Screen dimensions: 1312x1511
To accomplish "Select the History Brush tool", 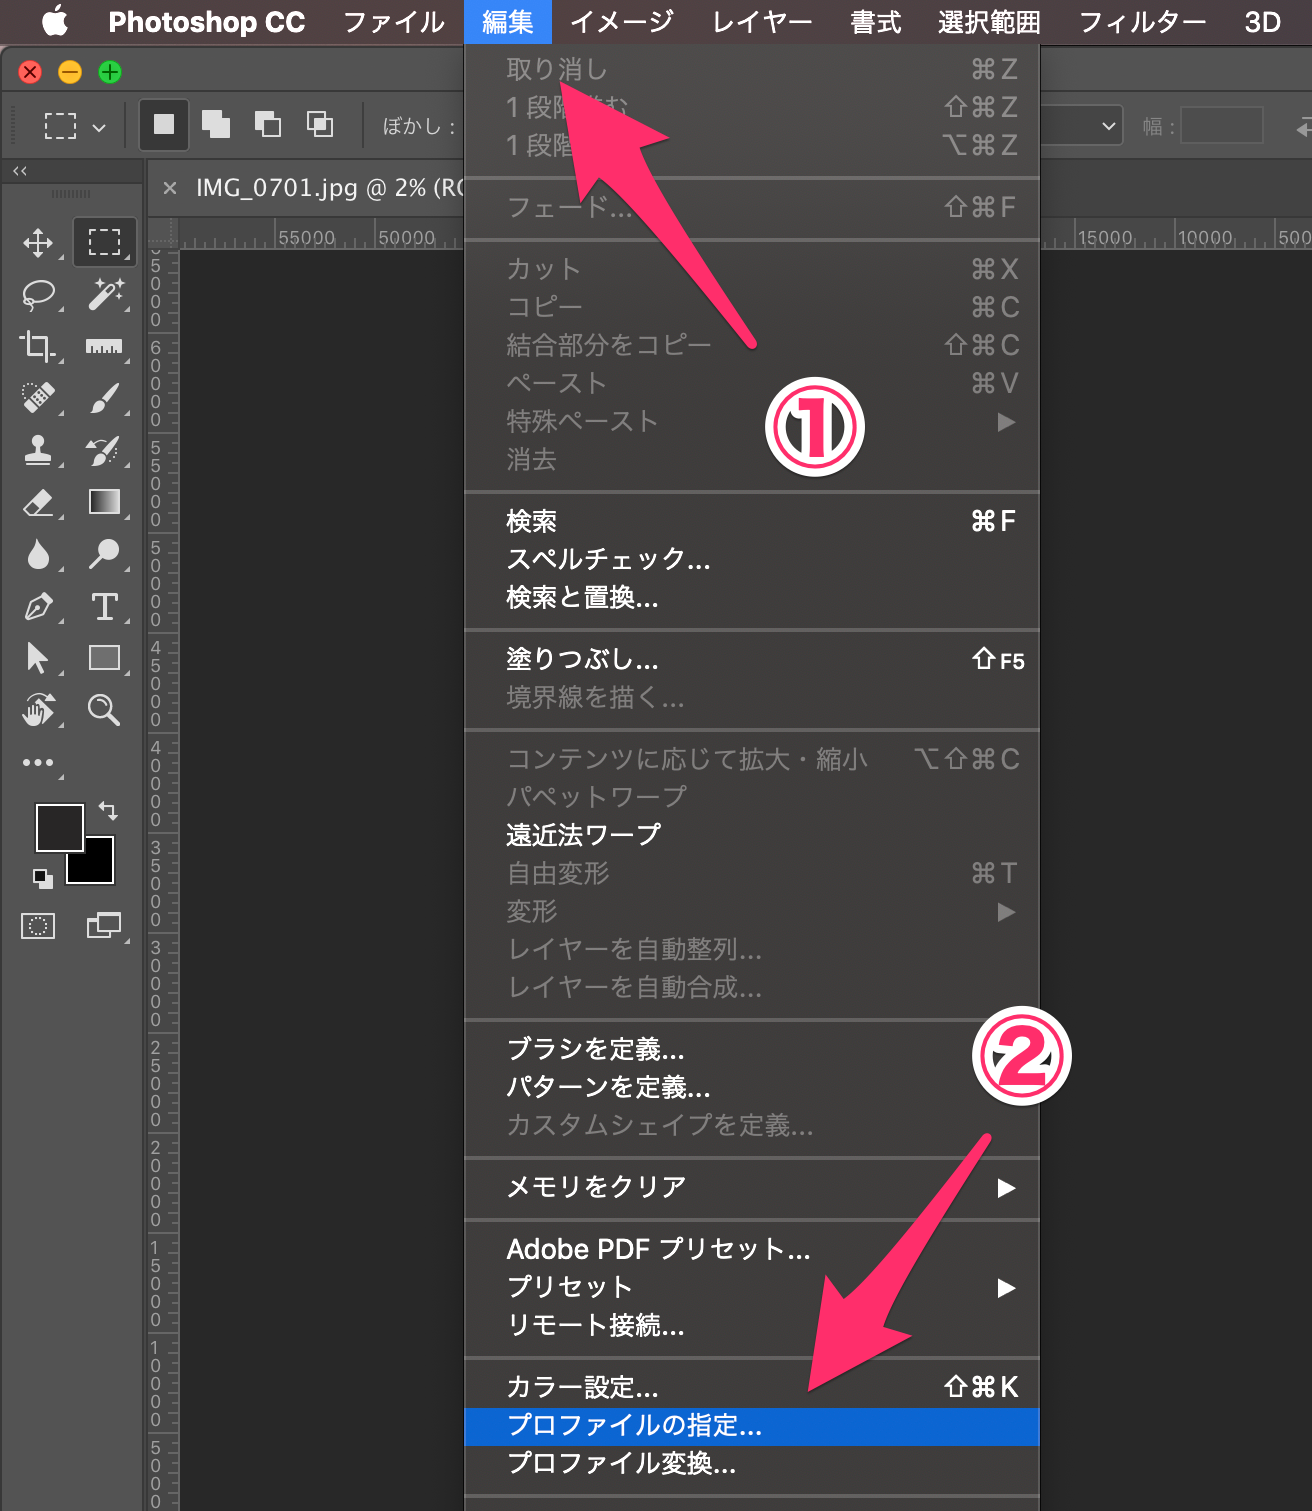I will [104, 450].
